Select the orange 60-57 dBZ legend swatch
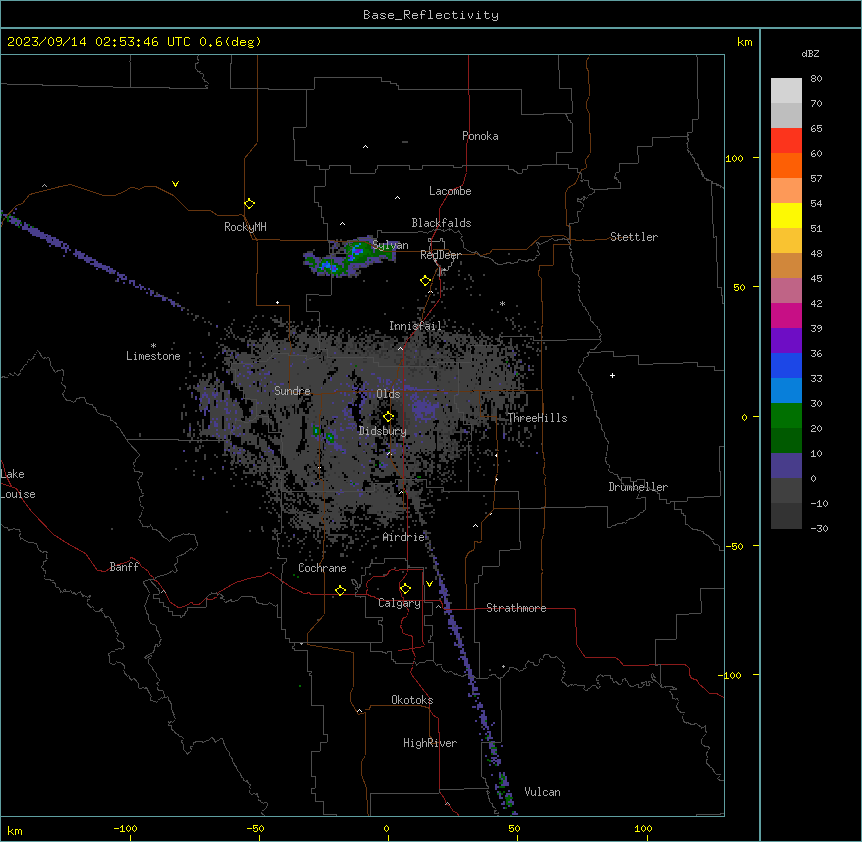 (x=786, y=165)
